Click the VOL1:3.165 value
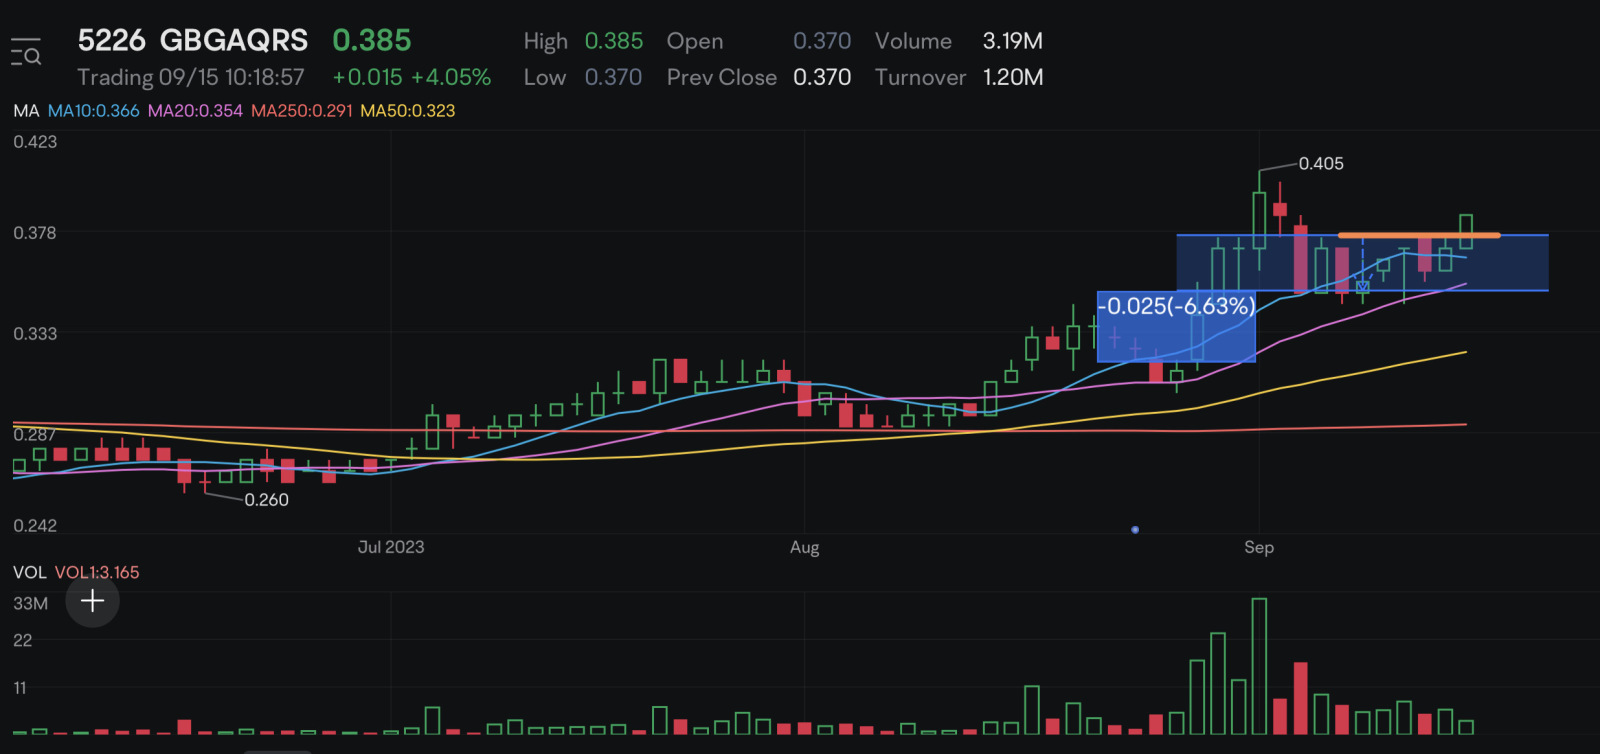The width and height of the screenshot is (1600, 754). tap(97, 572)
